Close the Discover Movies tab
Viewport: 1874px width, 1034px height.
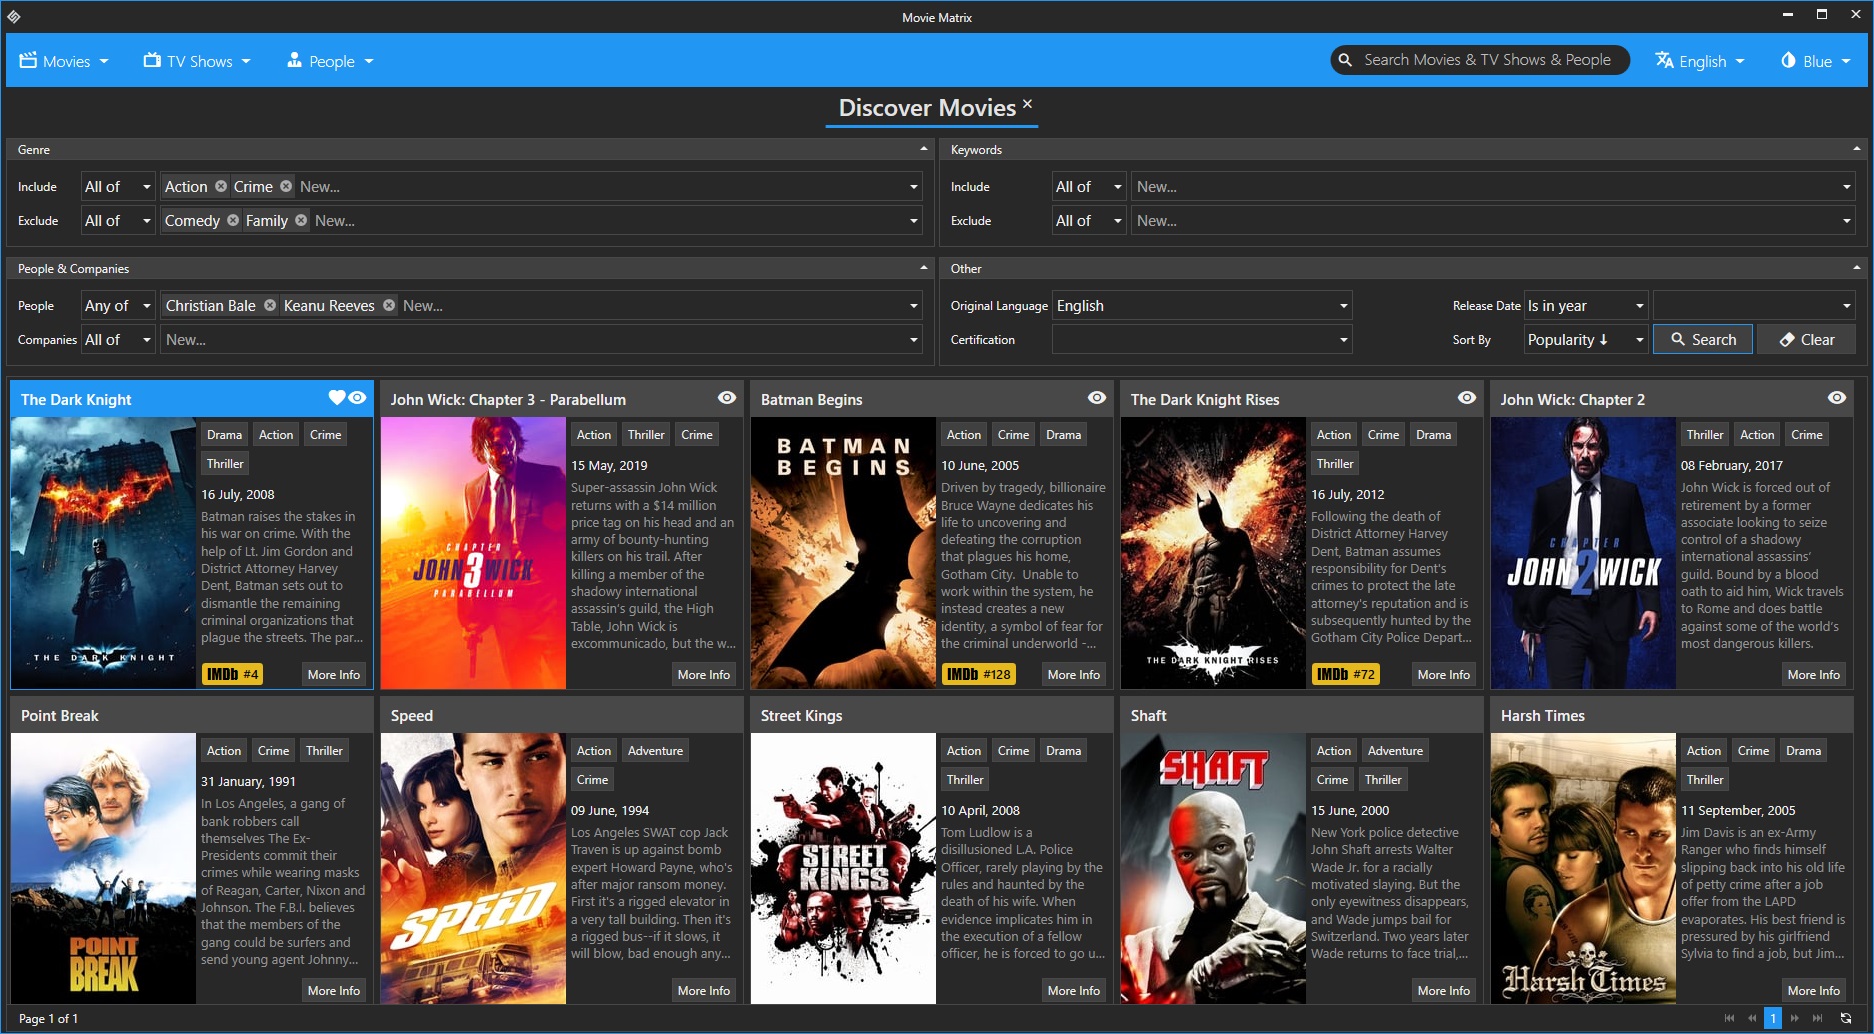point(1027,103)
